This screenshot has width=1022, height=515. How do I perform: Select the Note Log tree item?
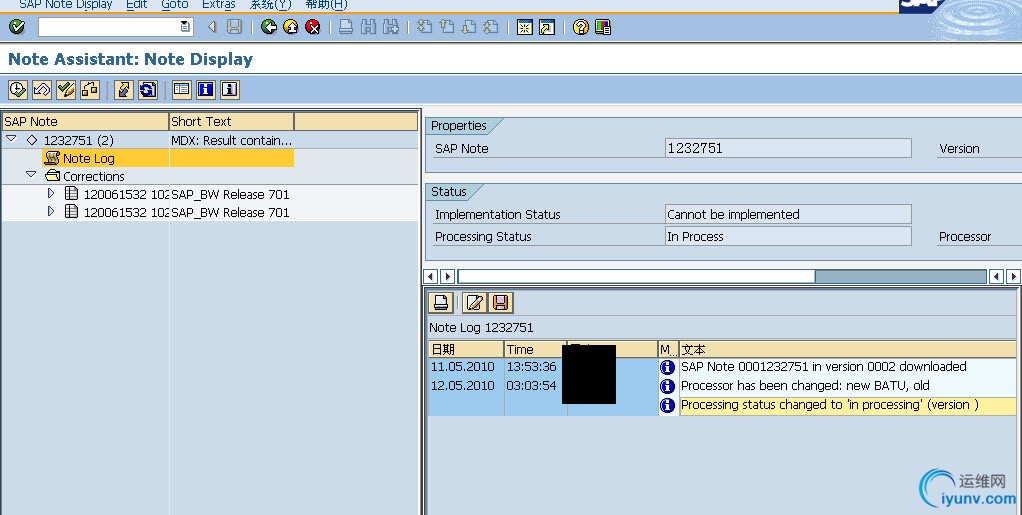click(x=88, y=158)
